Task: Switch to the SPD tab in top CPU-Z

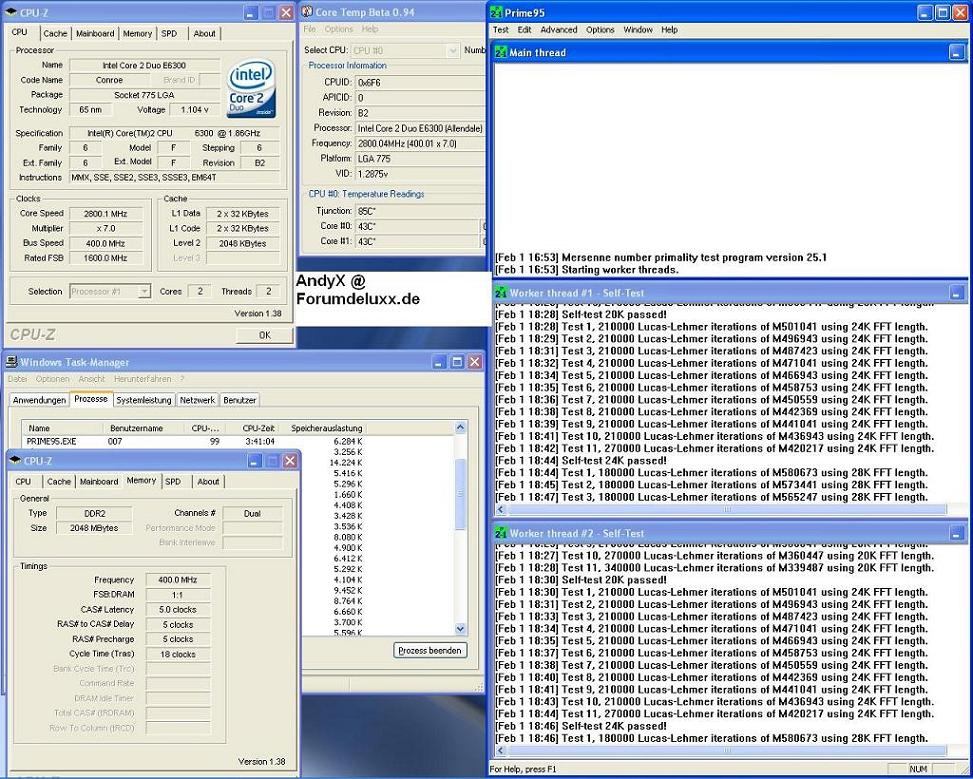Action: coord(169,34)
